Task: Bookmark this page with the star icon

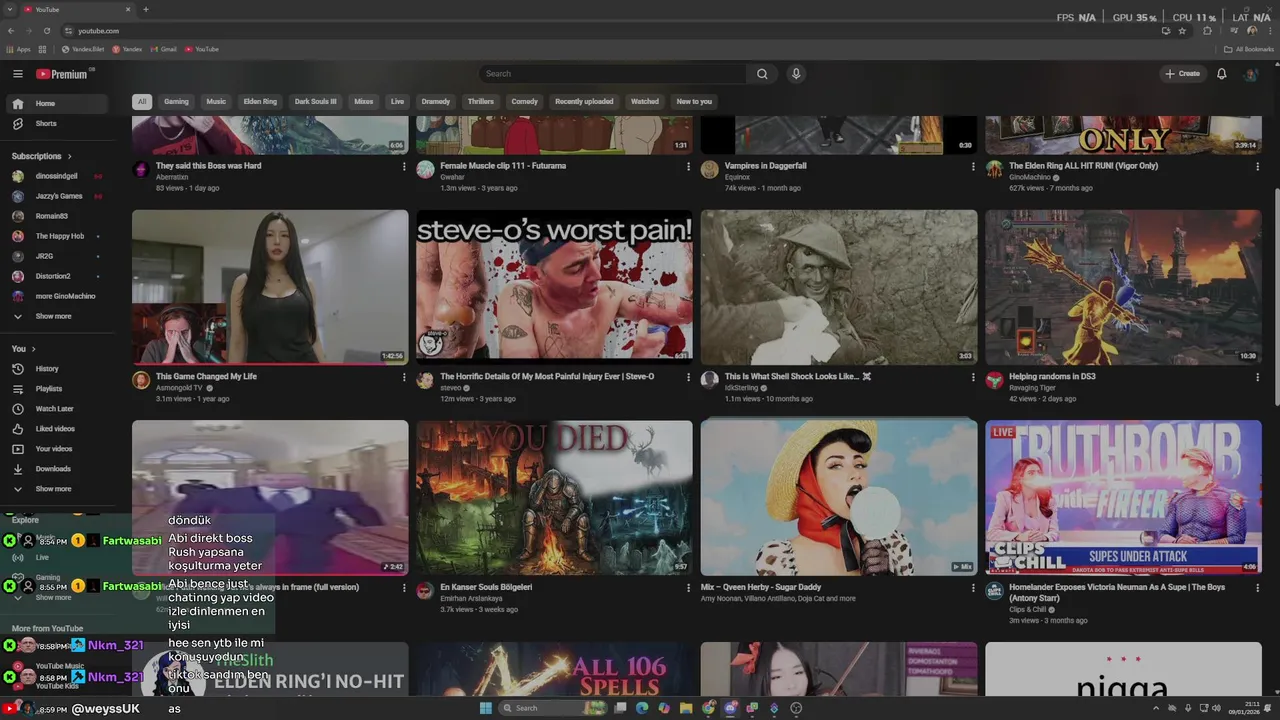Action: coord(1182,31)
